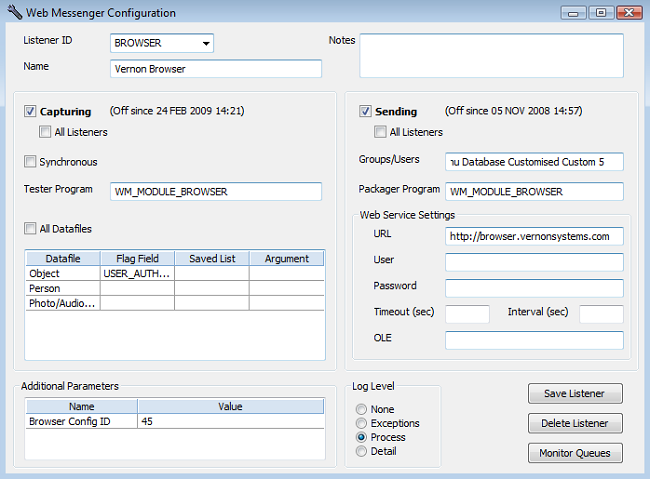Image resolution: width=650 pixels, height=479 pixels.
Task: Click the Interval (sec) field
Action: click(601, 314)
